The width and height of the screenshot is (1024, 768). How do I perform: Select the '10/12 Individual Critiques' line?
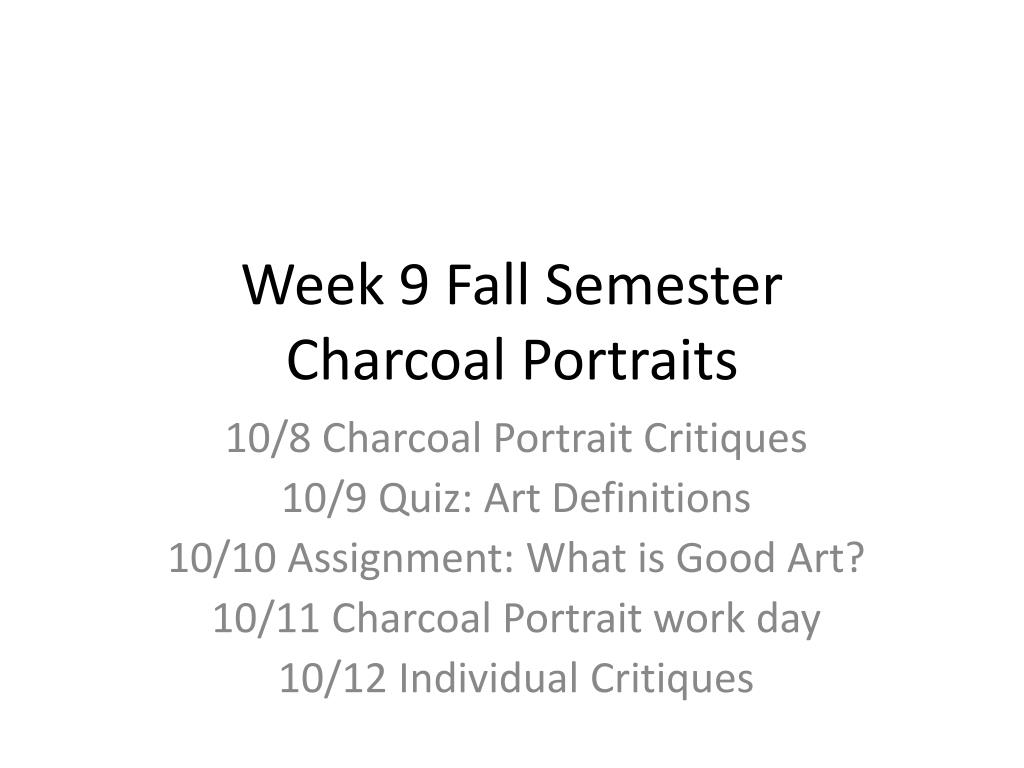click(516, 678)
